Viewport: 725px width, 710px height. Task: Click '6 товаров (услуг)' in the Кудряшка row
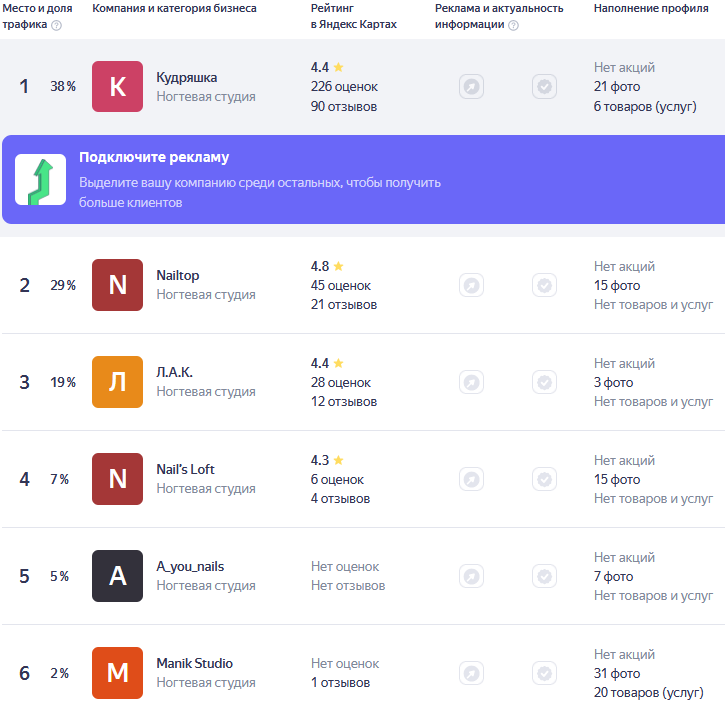[645, 106]
